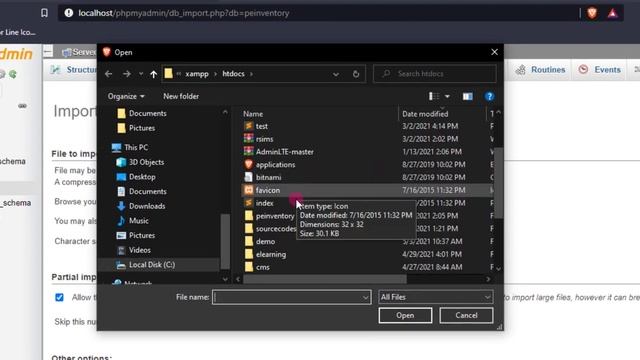Switch to Structure tab in phpMyAdmin
The height and width of the screenshot is (360, 640).
click(73, 70)
